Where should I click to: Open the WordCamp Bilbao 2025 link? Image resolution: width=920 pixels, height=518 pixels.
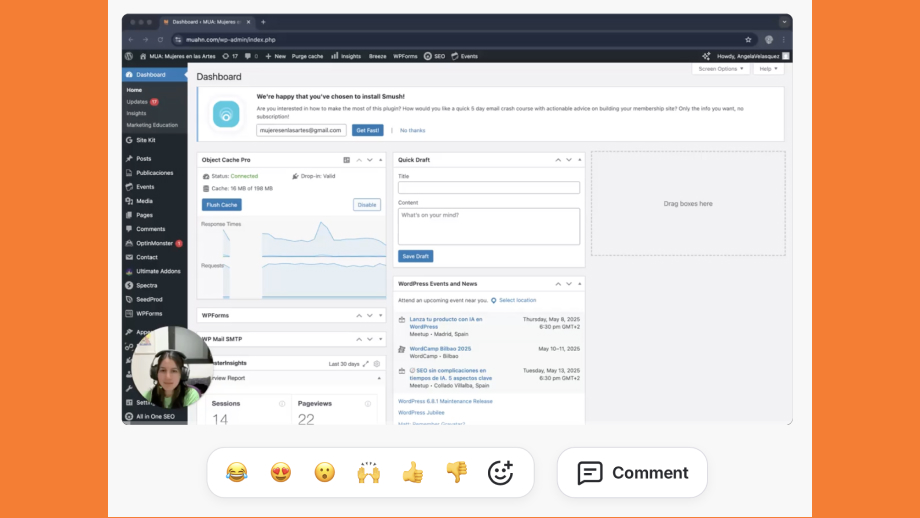(x=440, y=348)
